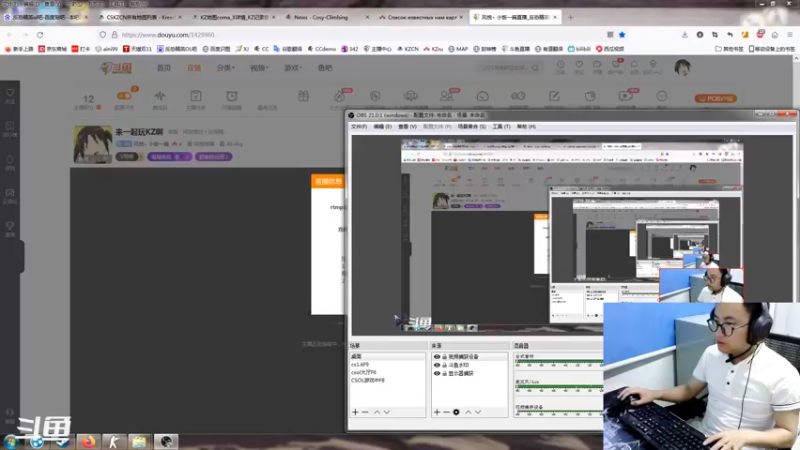Open the 鱼吧 link in Douyu nav

tap(325, 68)
